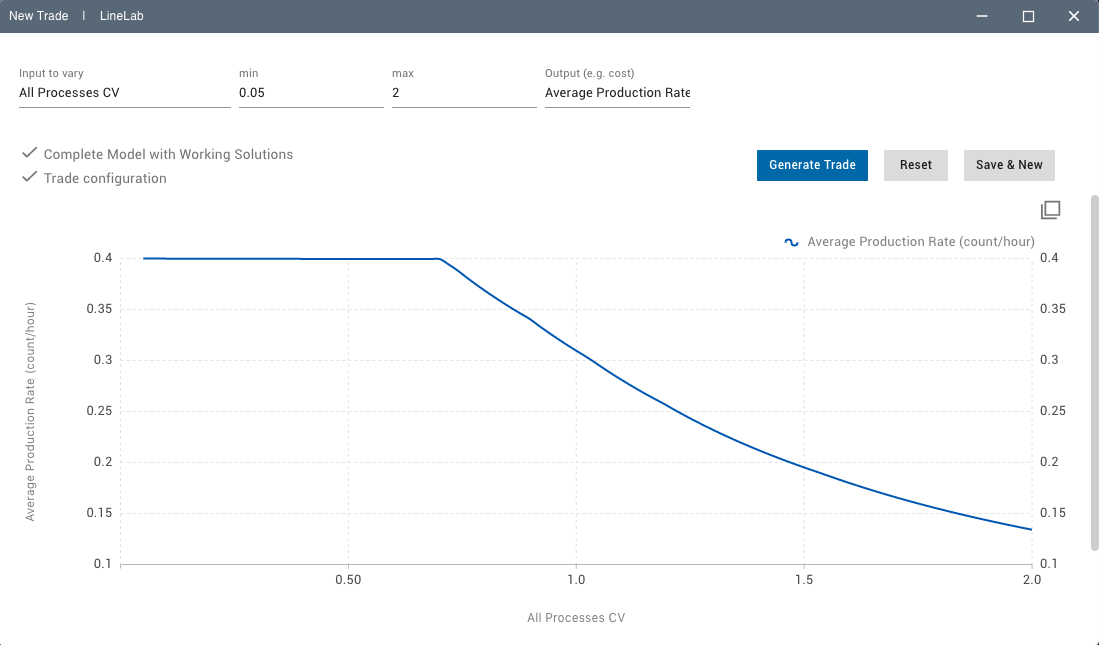Maximize the New Trade window
The image size is (1099, 645).
coord(1028,17)
